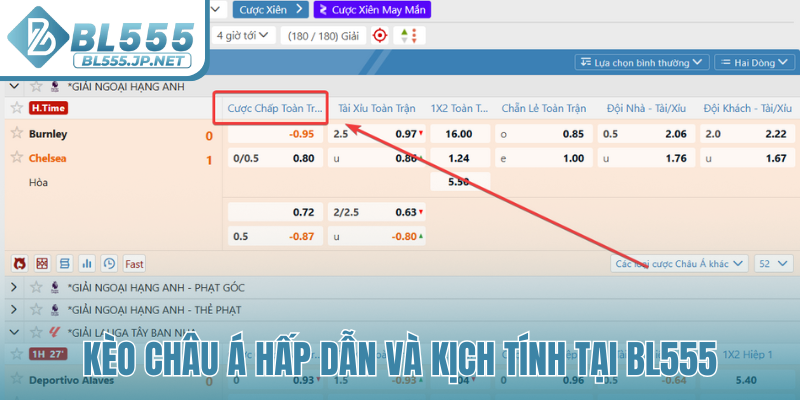This screenshot has height=400, width=800.
Task: Pick odd (o) odds 0.85
Action: pyautogui.click(x=544, y=134)
